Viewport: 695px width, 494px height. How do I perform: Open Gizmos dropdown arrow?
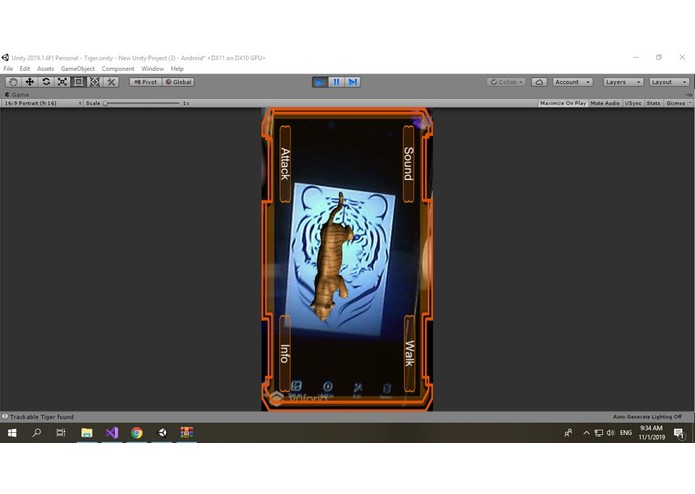pos(690,103)
